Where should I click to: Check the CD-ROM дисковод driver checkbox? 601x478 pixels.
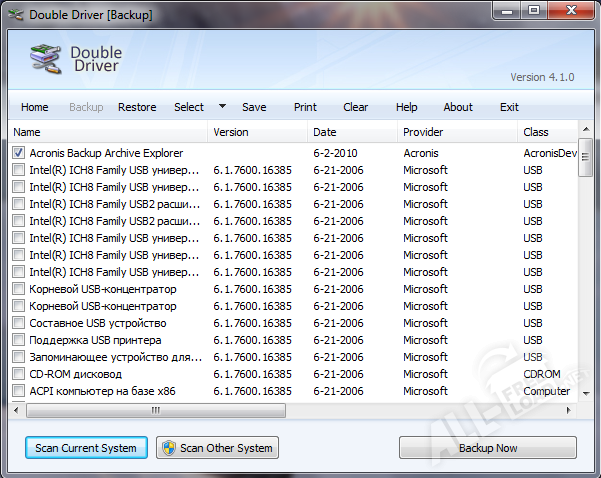pyautogui.click(x=19, y=374)
